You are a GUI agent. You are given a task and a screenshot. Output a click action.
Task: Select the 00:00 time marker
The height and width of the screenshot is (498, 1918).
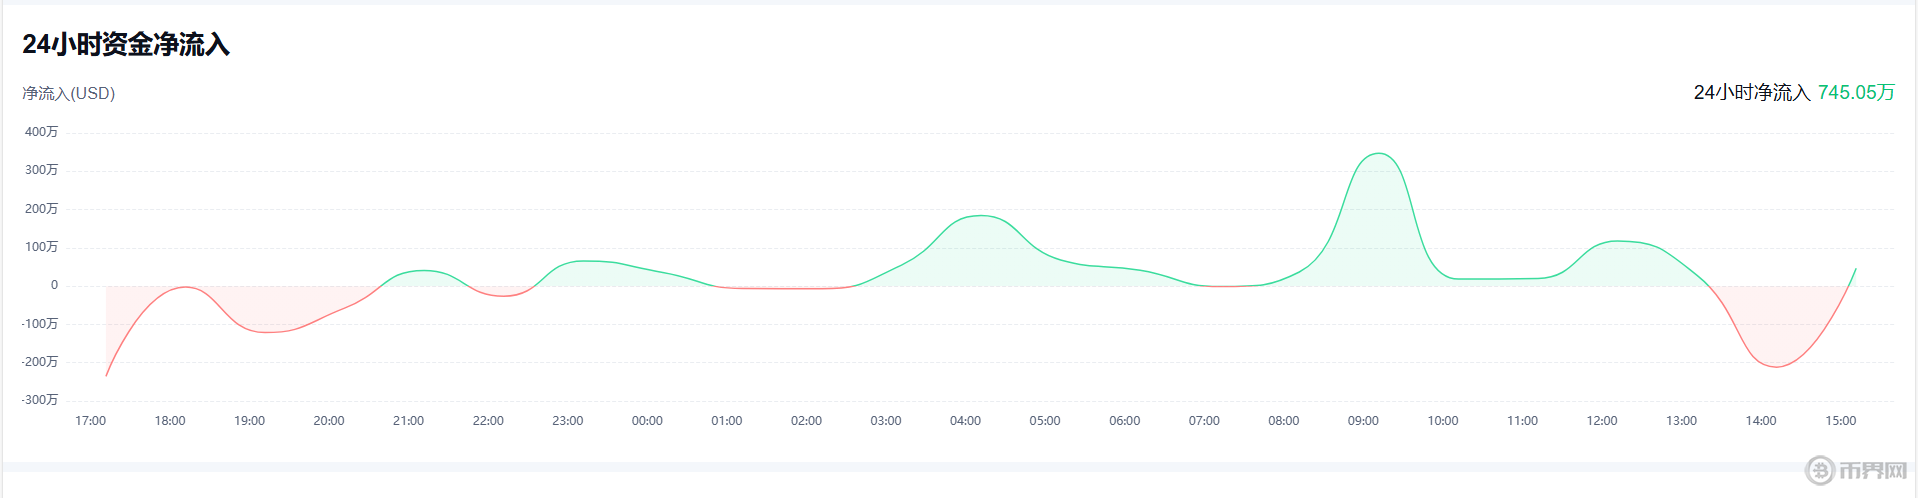(x=647, y=421)
